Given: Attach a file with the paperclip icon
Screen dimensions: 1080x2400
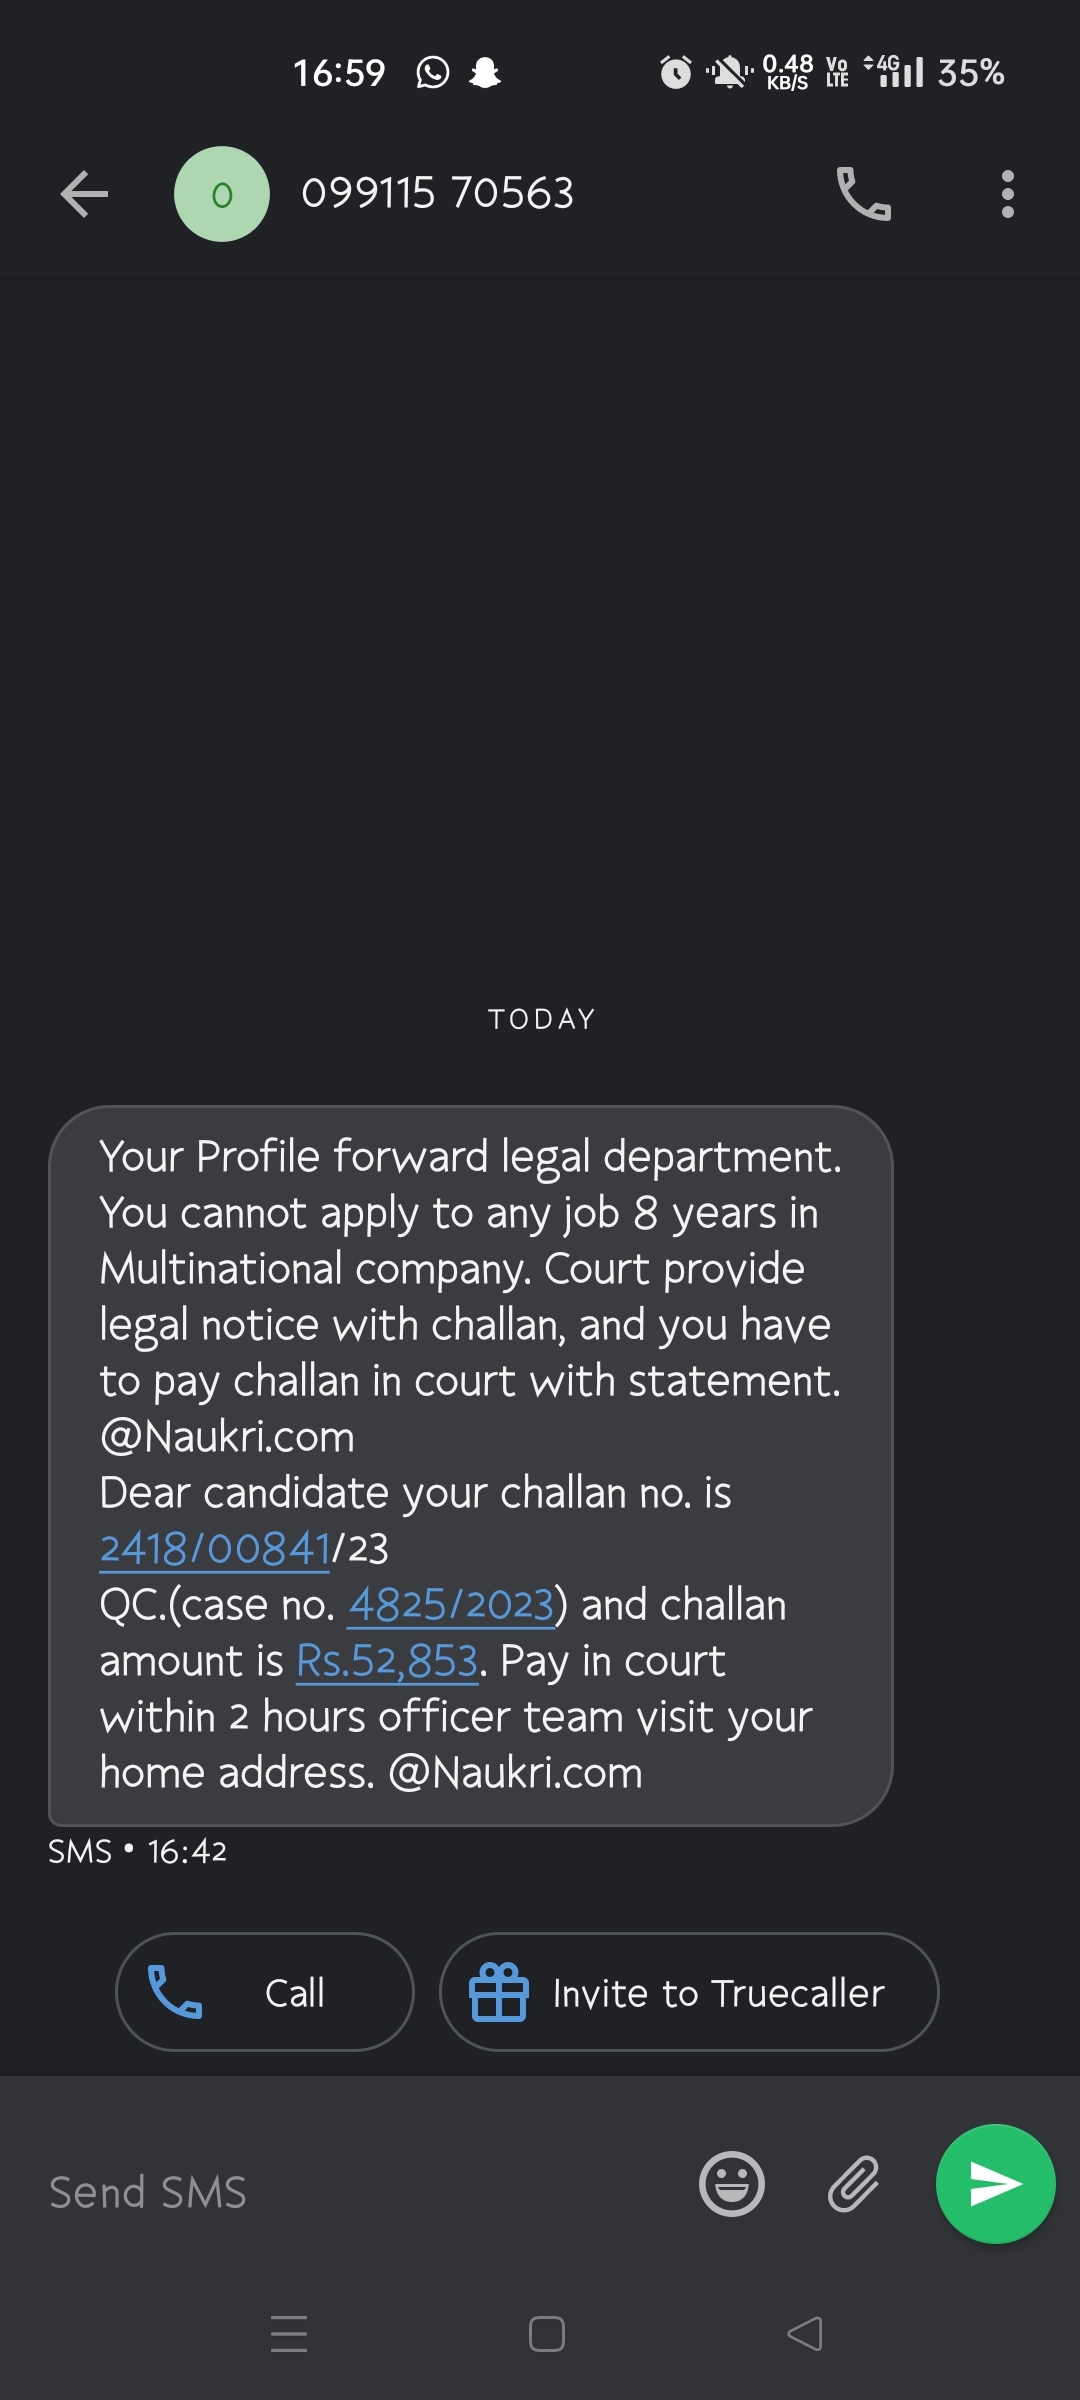Looking at the screenshot, I should [854, 2183].
